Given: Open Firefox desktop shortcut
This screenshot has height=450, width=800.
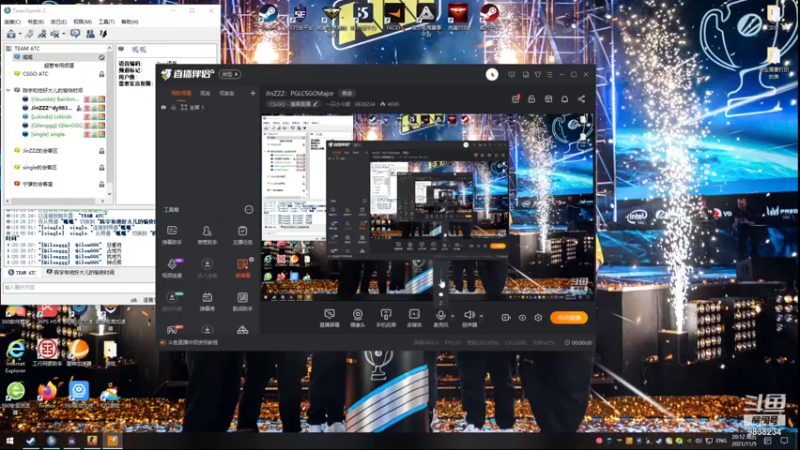Looking at the screenshot, I should click(47, 395).
